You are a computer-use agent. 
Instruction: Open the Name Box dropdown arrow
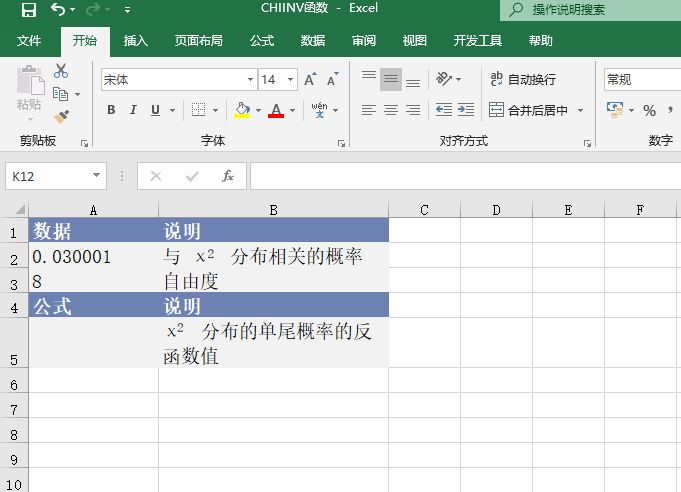pos(97,176)
